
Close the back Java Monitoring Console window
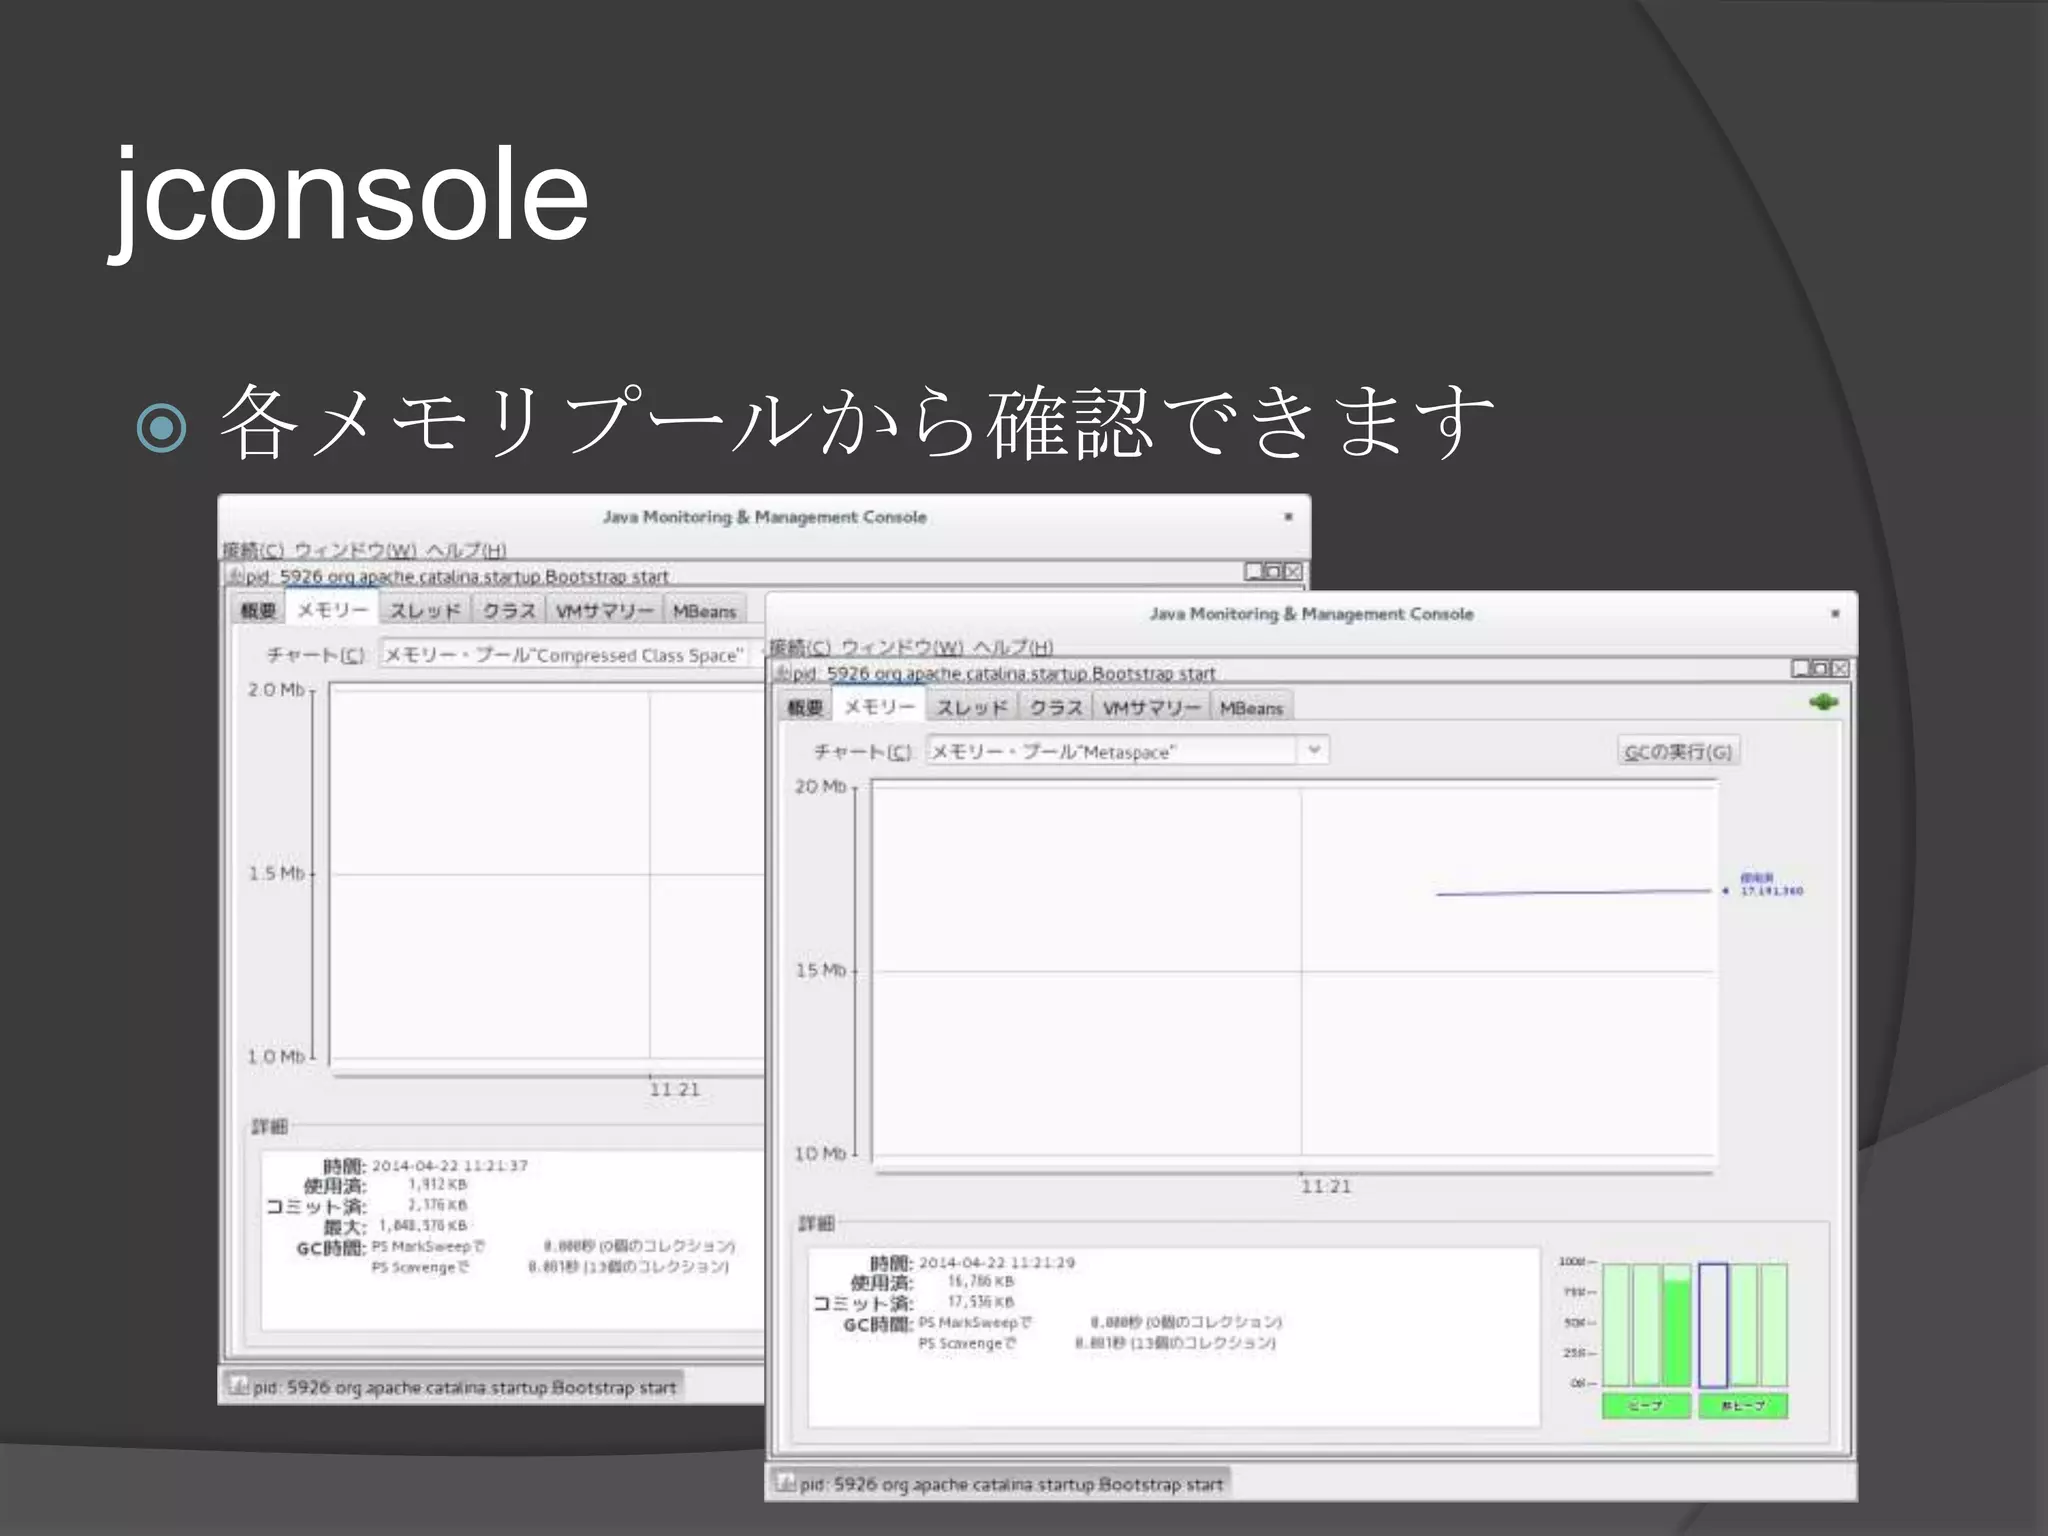[x=1288, y=516]
